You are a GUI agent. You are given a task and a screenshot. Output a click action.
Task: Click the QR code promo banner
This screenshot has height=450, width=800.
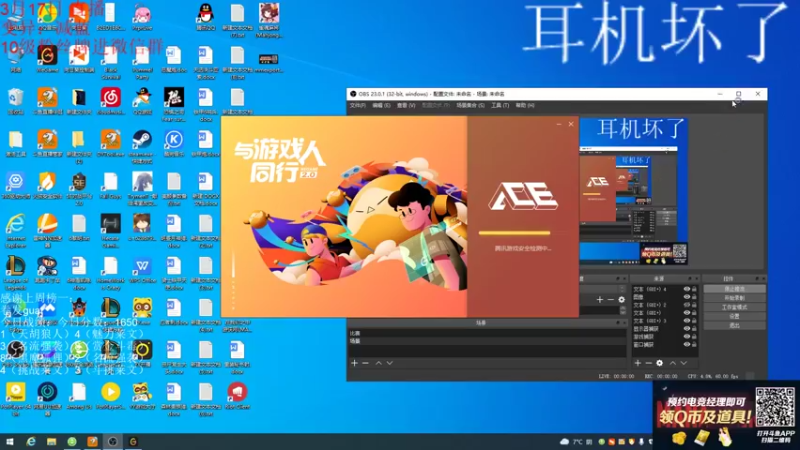click(727, 415)
